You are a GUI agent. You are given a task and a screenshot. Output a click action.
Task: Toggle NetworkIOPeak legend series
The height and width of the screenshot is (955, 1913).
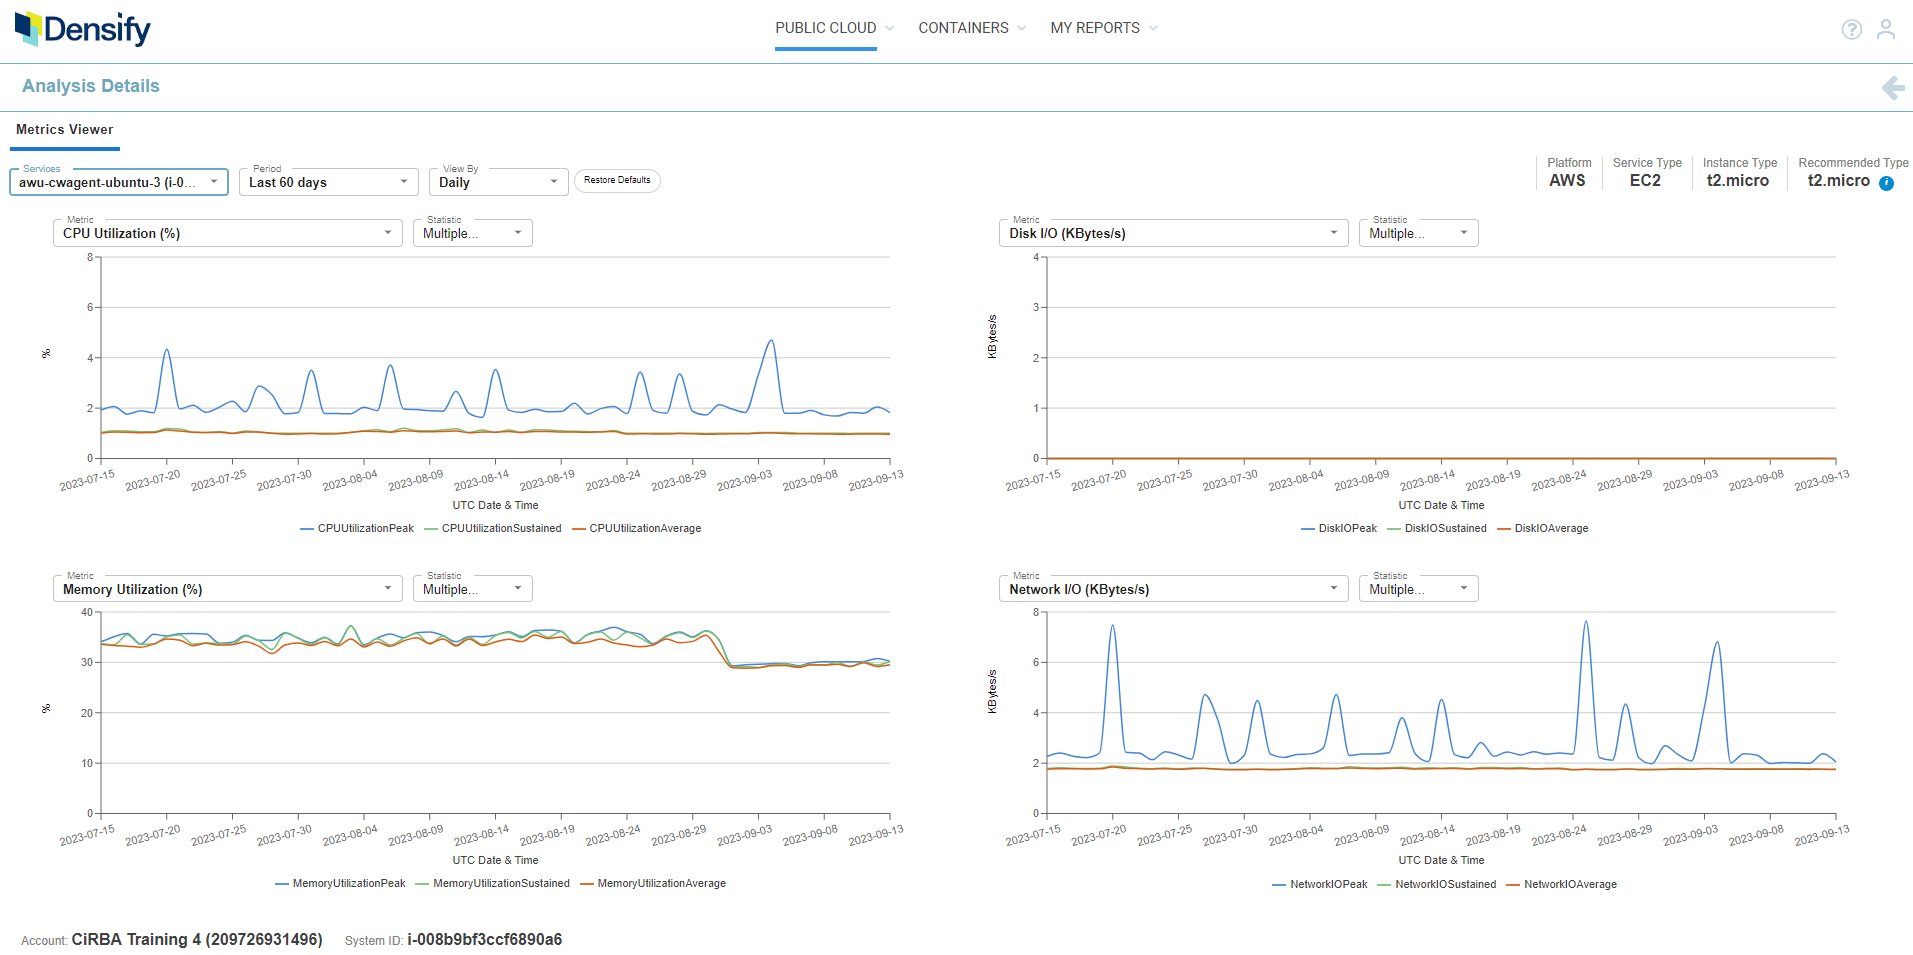1320,884
